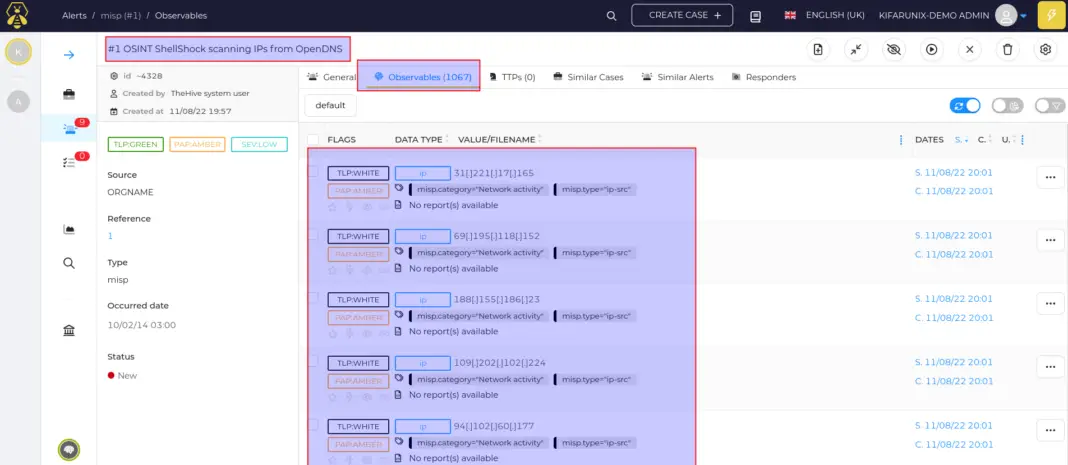Click the CREATE CASE + button

pyautogui.click(x=682, y=15)
